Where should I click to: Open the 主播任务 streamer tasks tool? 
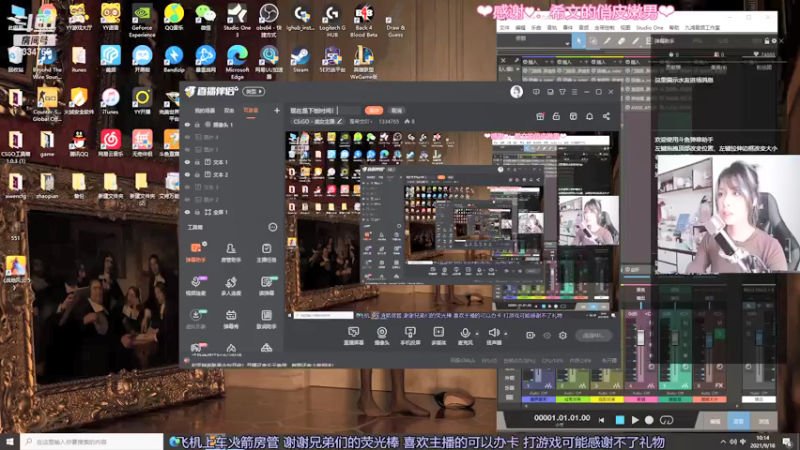point(266,252)
